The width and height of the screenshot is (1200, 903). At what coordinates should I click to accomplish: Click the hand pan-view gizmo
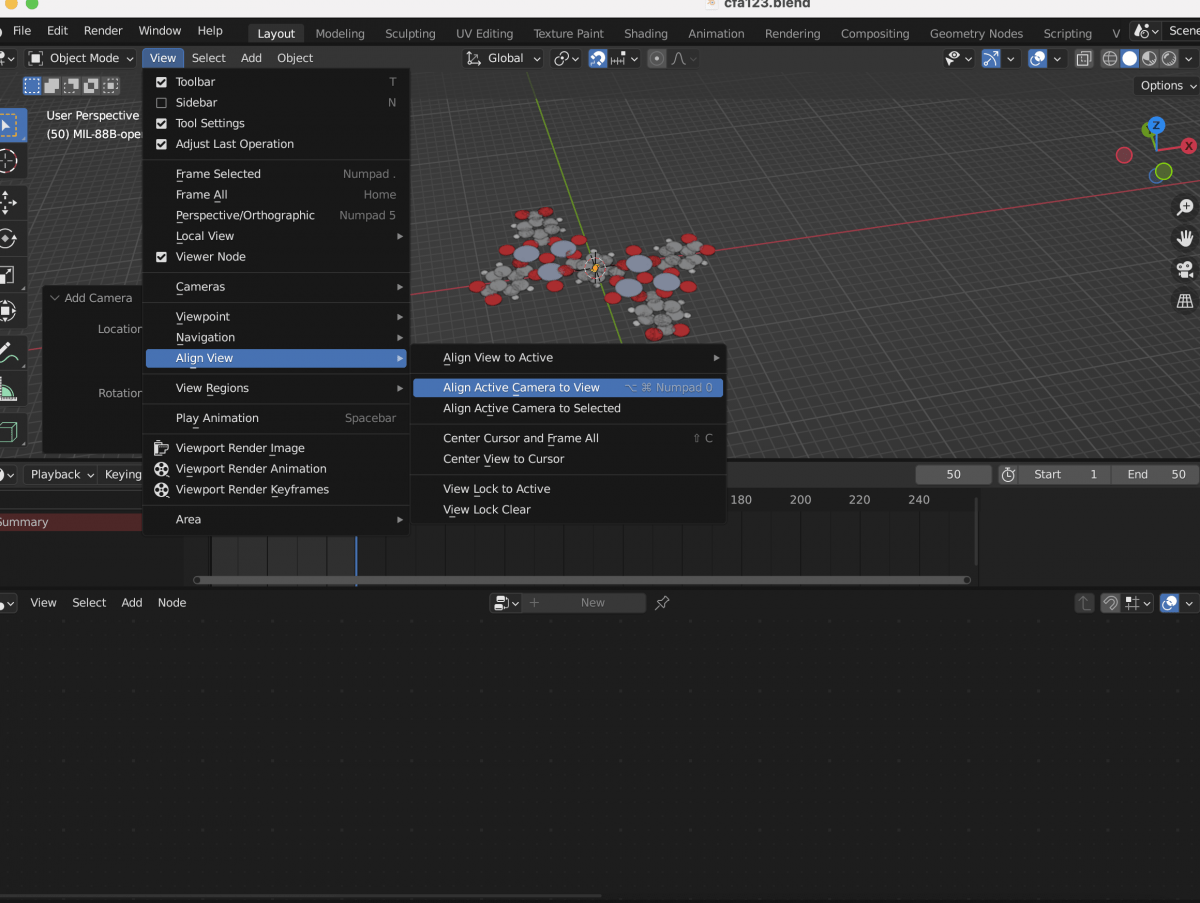click(x=1185, y=239)
